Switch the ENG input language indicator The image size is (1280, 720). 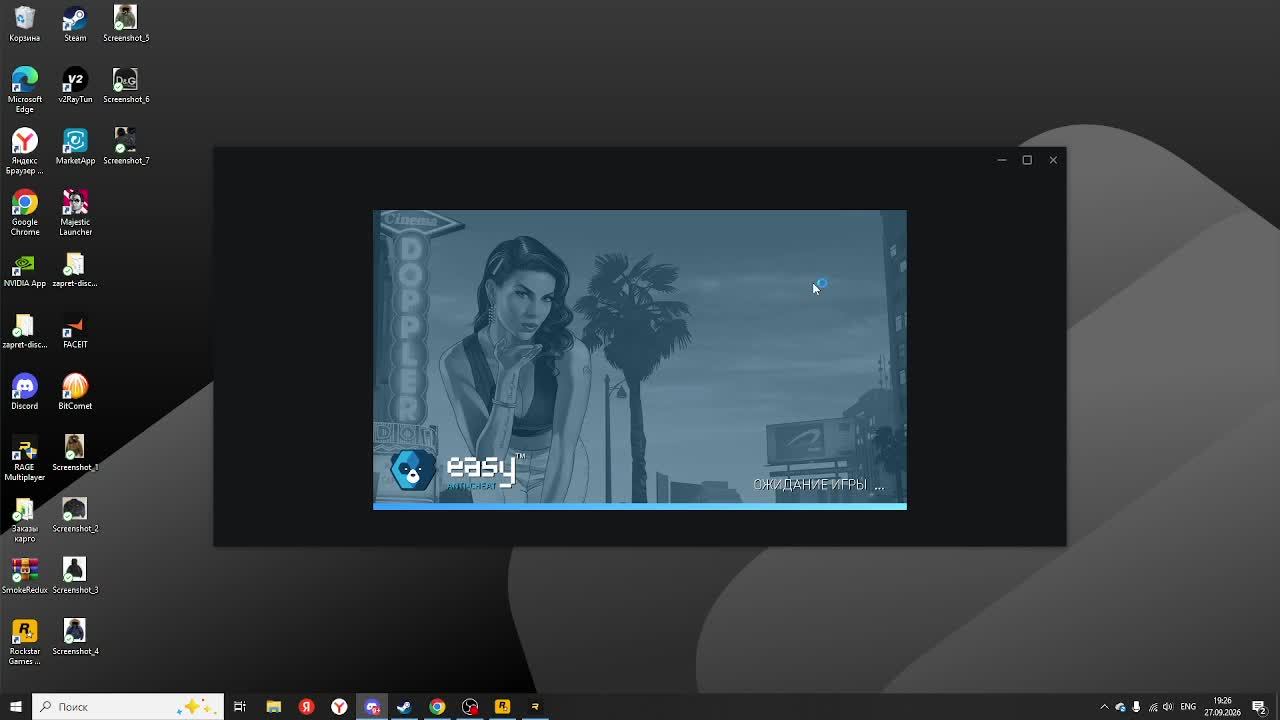1188,707
